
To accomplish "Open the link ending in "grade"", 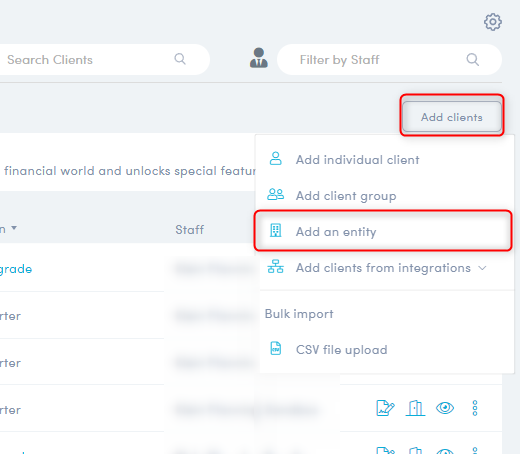I will (x=16, y=269).
